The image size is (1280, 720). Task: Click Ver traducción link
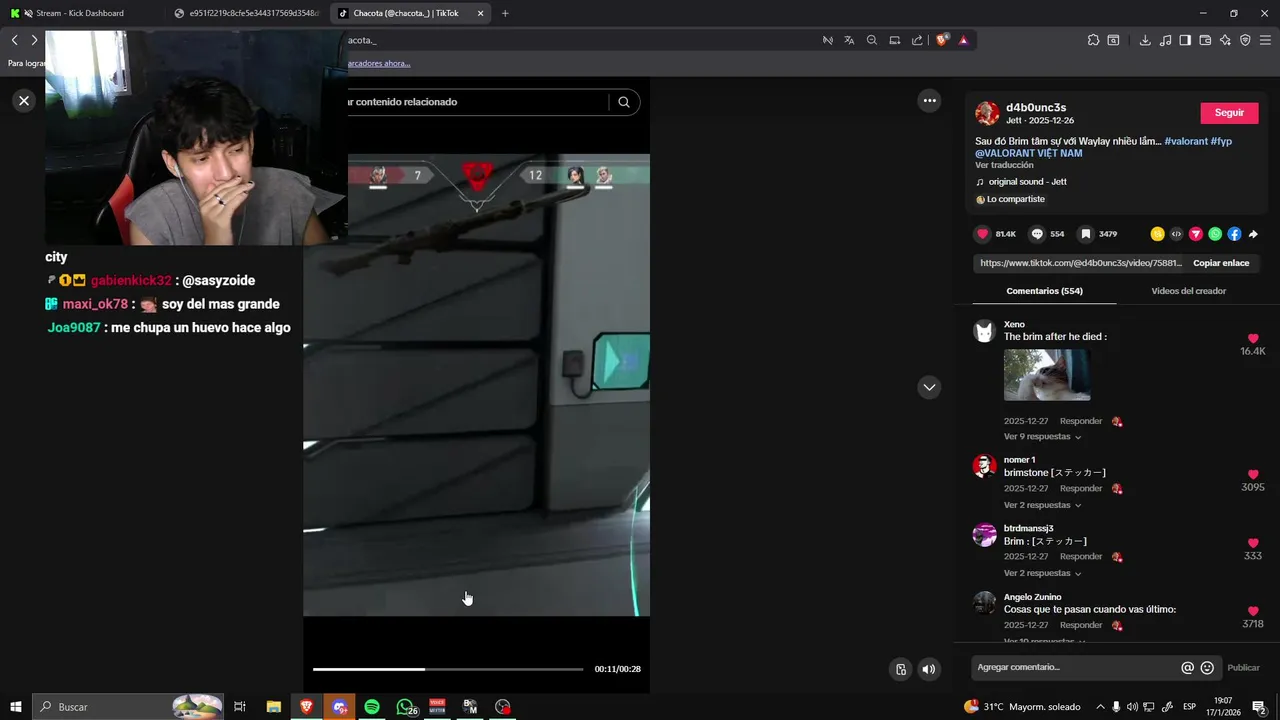[x=1004, y=165]
